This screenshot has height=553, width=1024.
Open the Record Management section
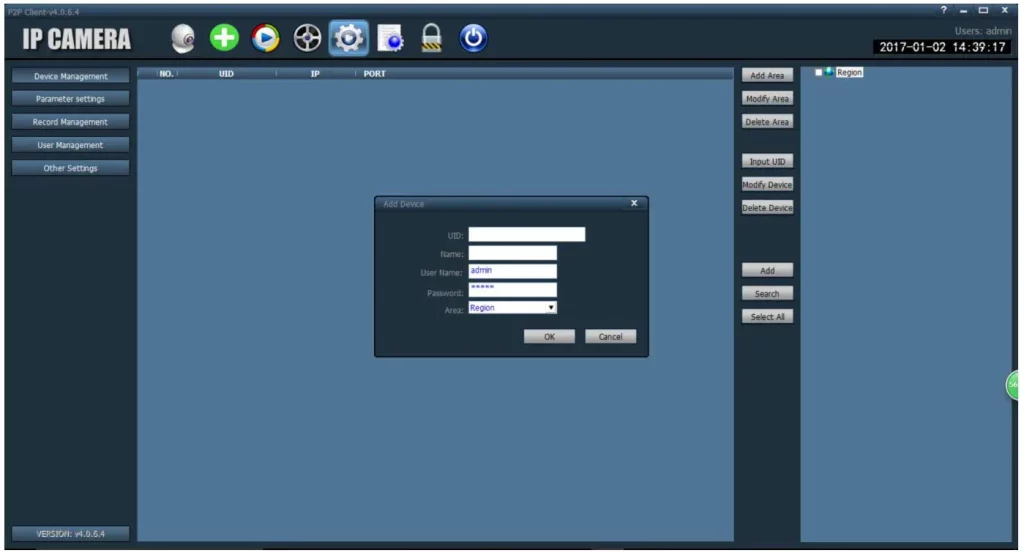(x=71, y=122)
